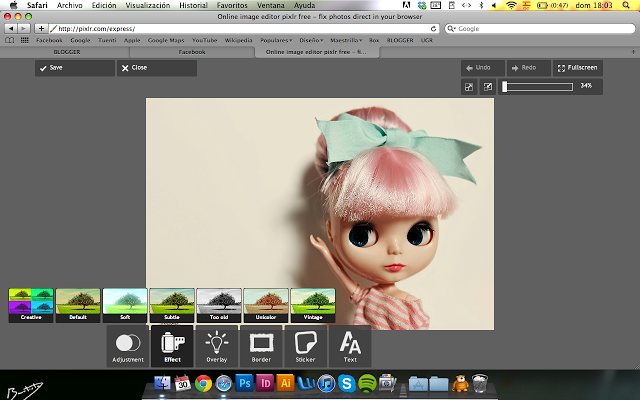Expand the Populares bookmarks dropdown
Viewport: 640px width, 400px height.
(277, 40)
